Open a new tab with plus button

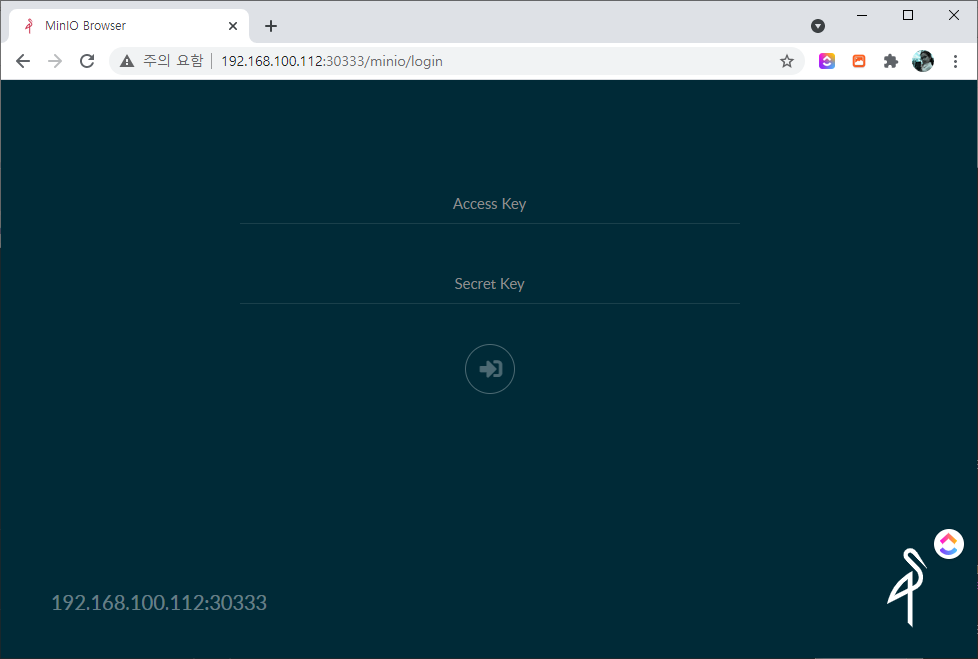point(271,26)
